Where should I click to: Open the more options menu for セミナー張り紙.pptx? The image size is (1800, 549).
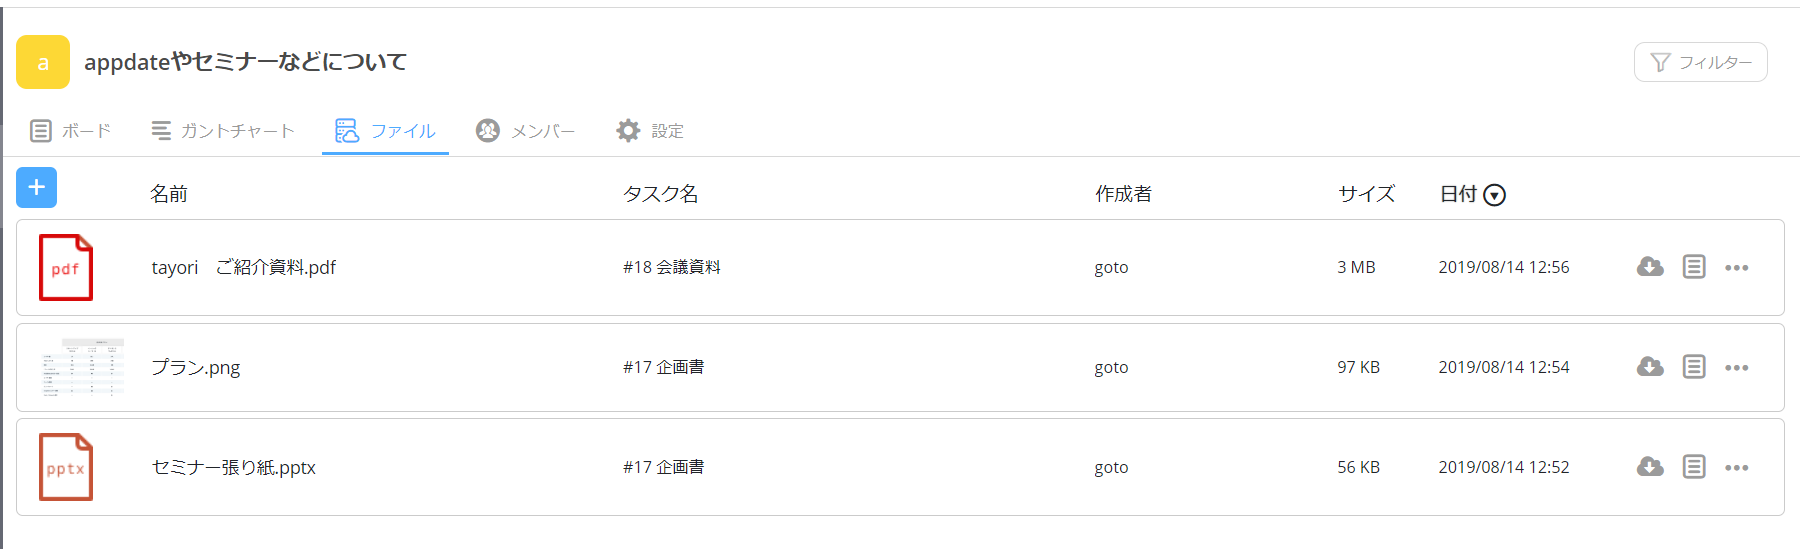1737,467
